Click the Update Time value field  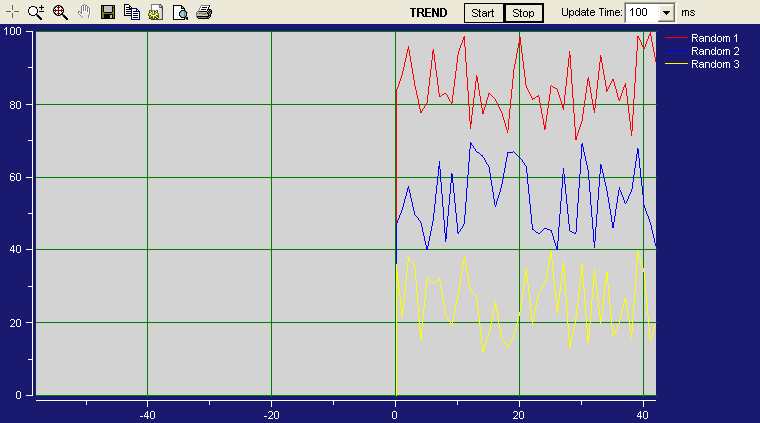[x=640, y=13]
